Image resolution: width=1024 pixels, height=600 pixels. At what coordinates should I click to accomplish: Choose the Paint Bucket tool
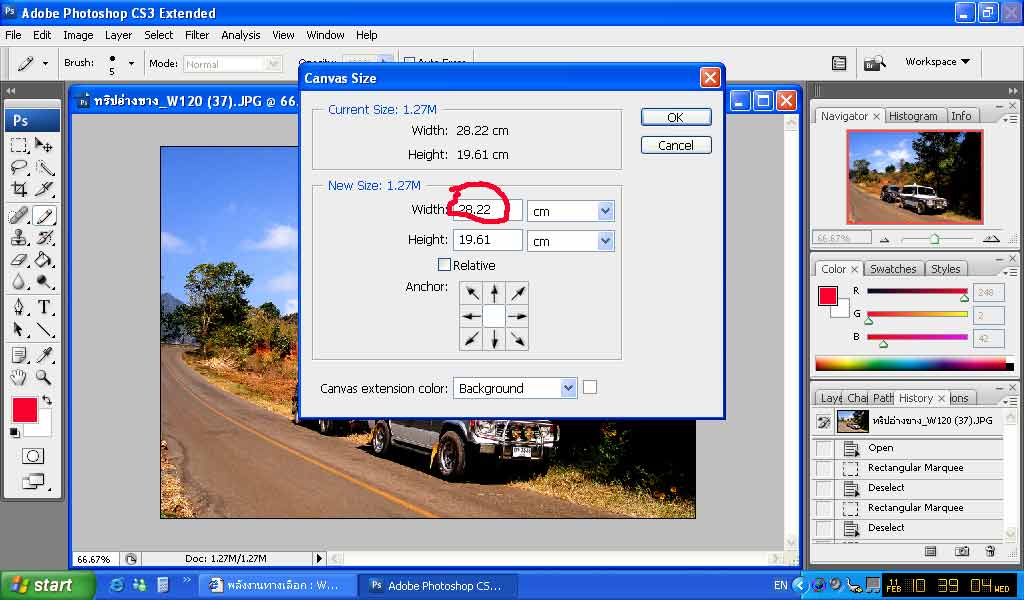[44, 260]
